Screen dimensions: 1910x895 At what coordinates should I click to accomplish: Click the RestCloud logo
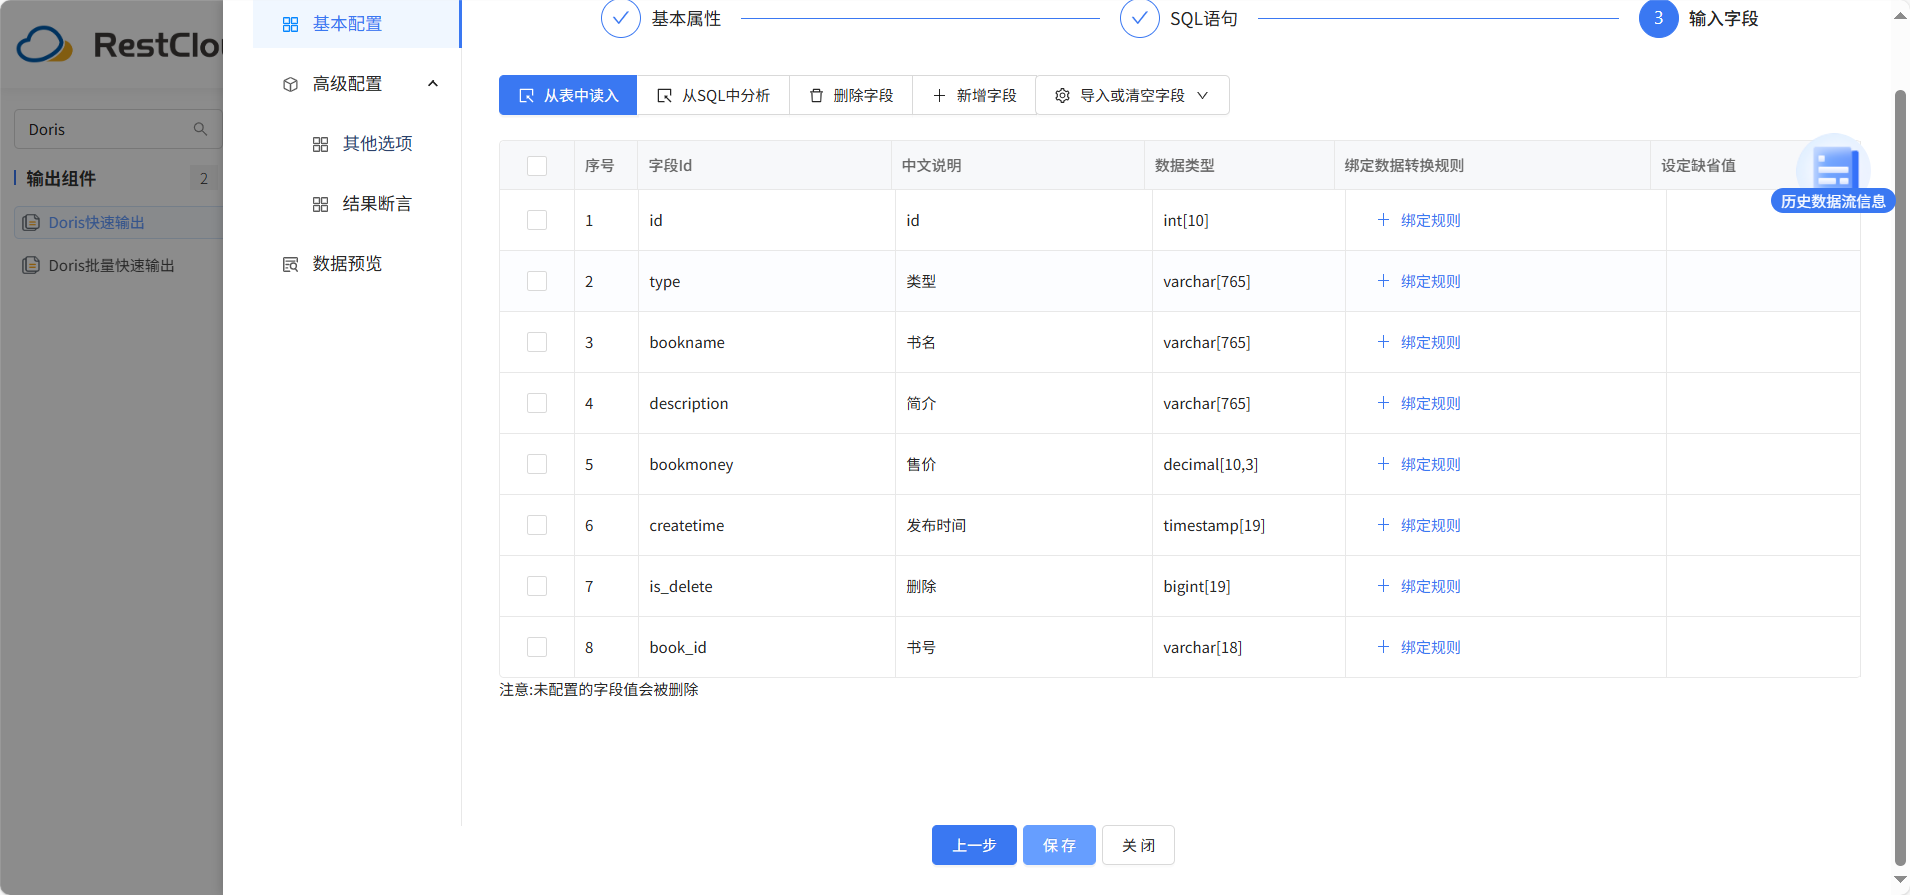118,45
